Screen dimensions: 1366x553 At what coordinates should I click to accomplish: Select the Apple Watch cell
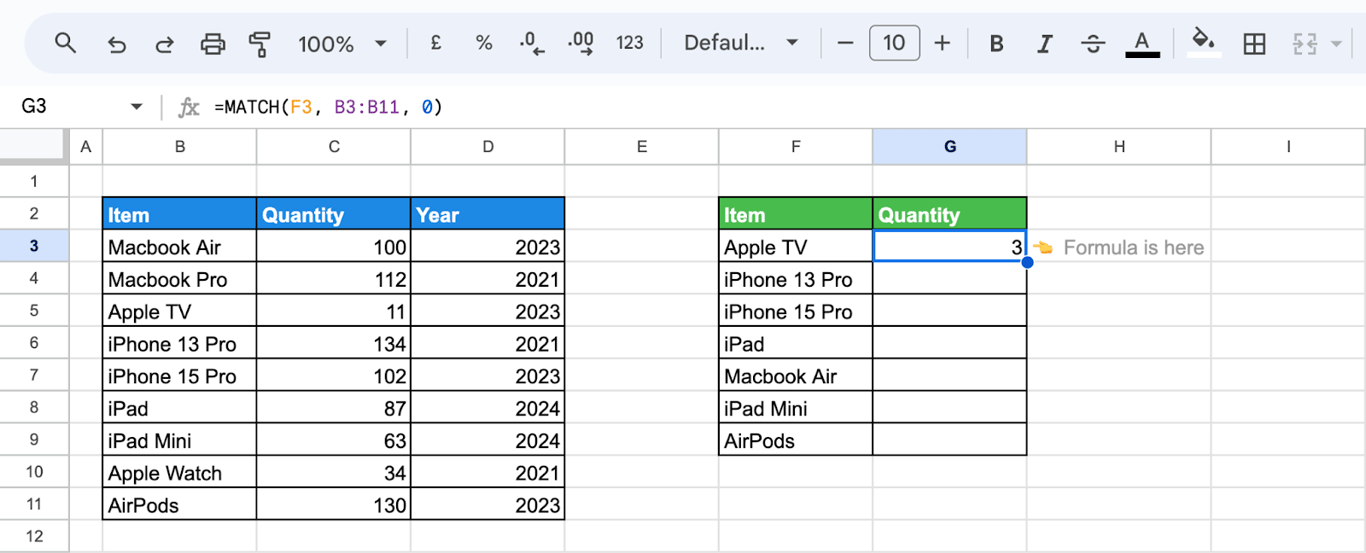pos(180,473)
